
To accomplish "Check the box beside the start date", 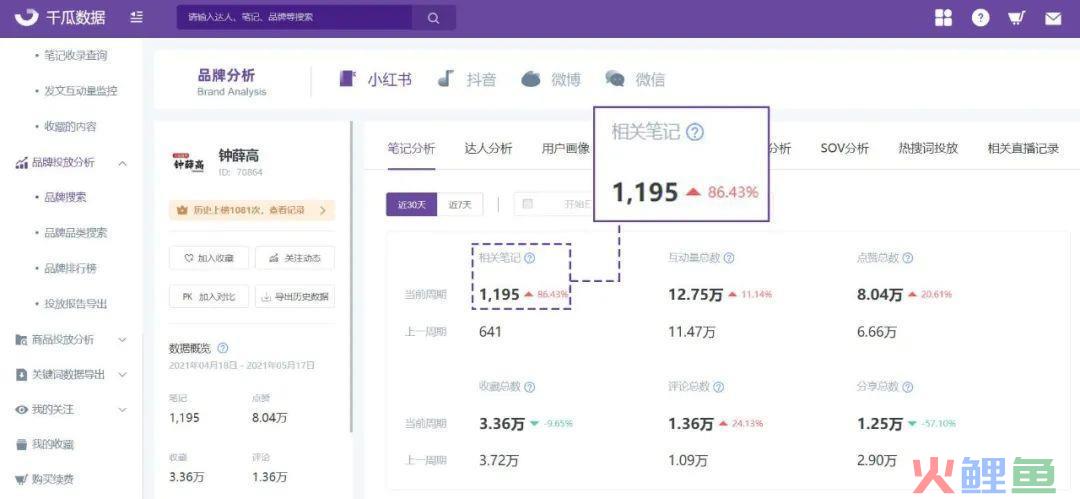I will 528,204.
